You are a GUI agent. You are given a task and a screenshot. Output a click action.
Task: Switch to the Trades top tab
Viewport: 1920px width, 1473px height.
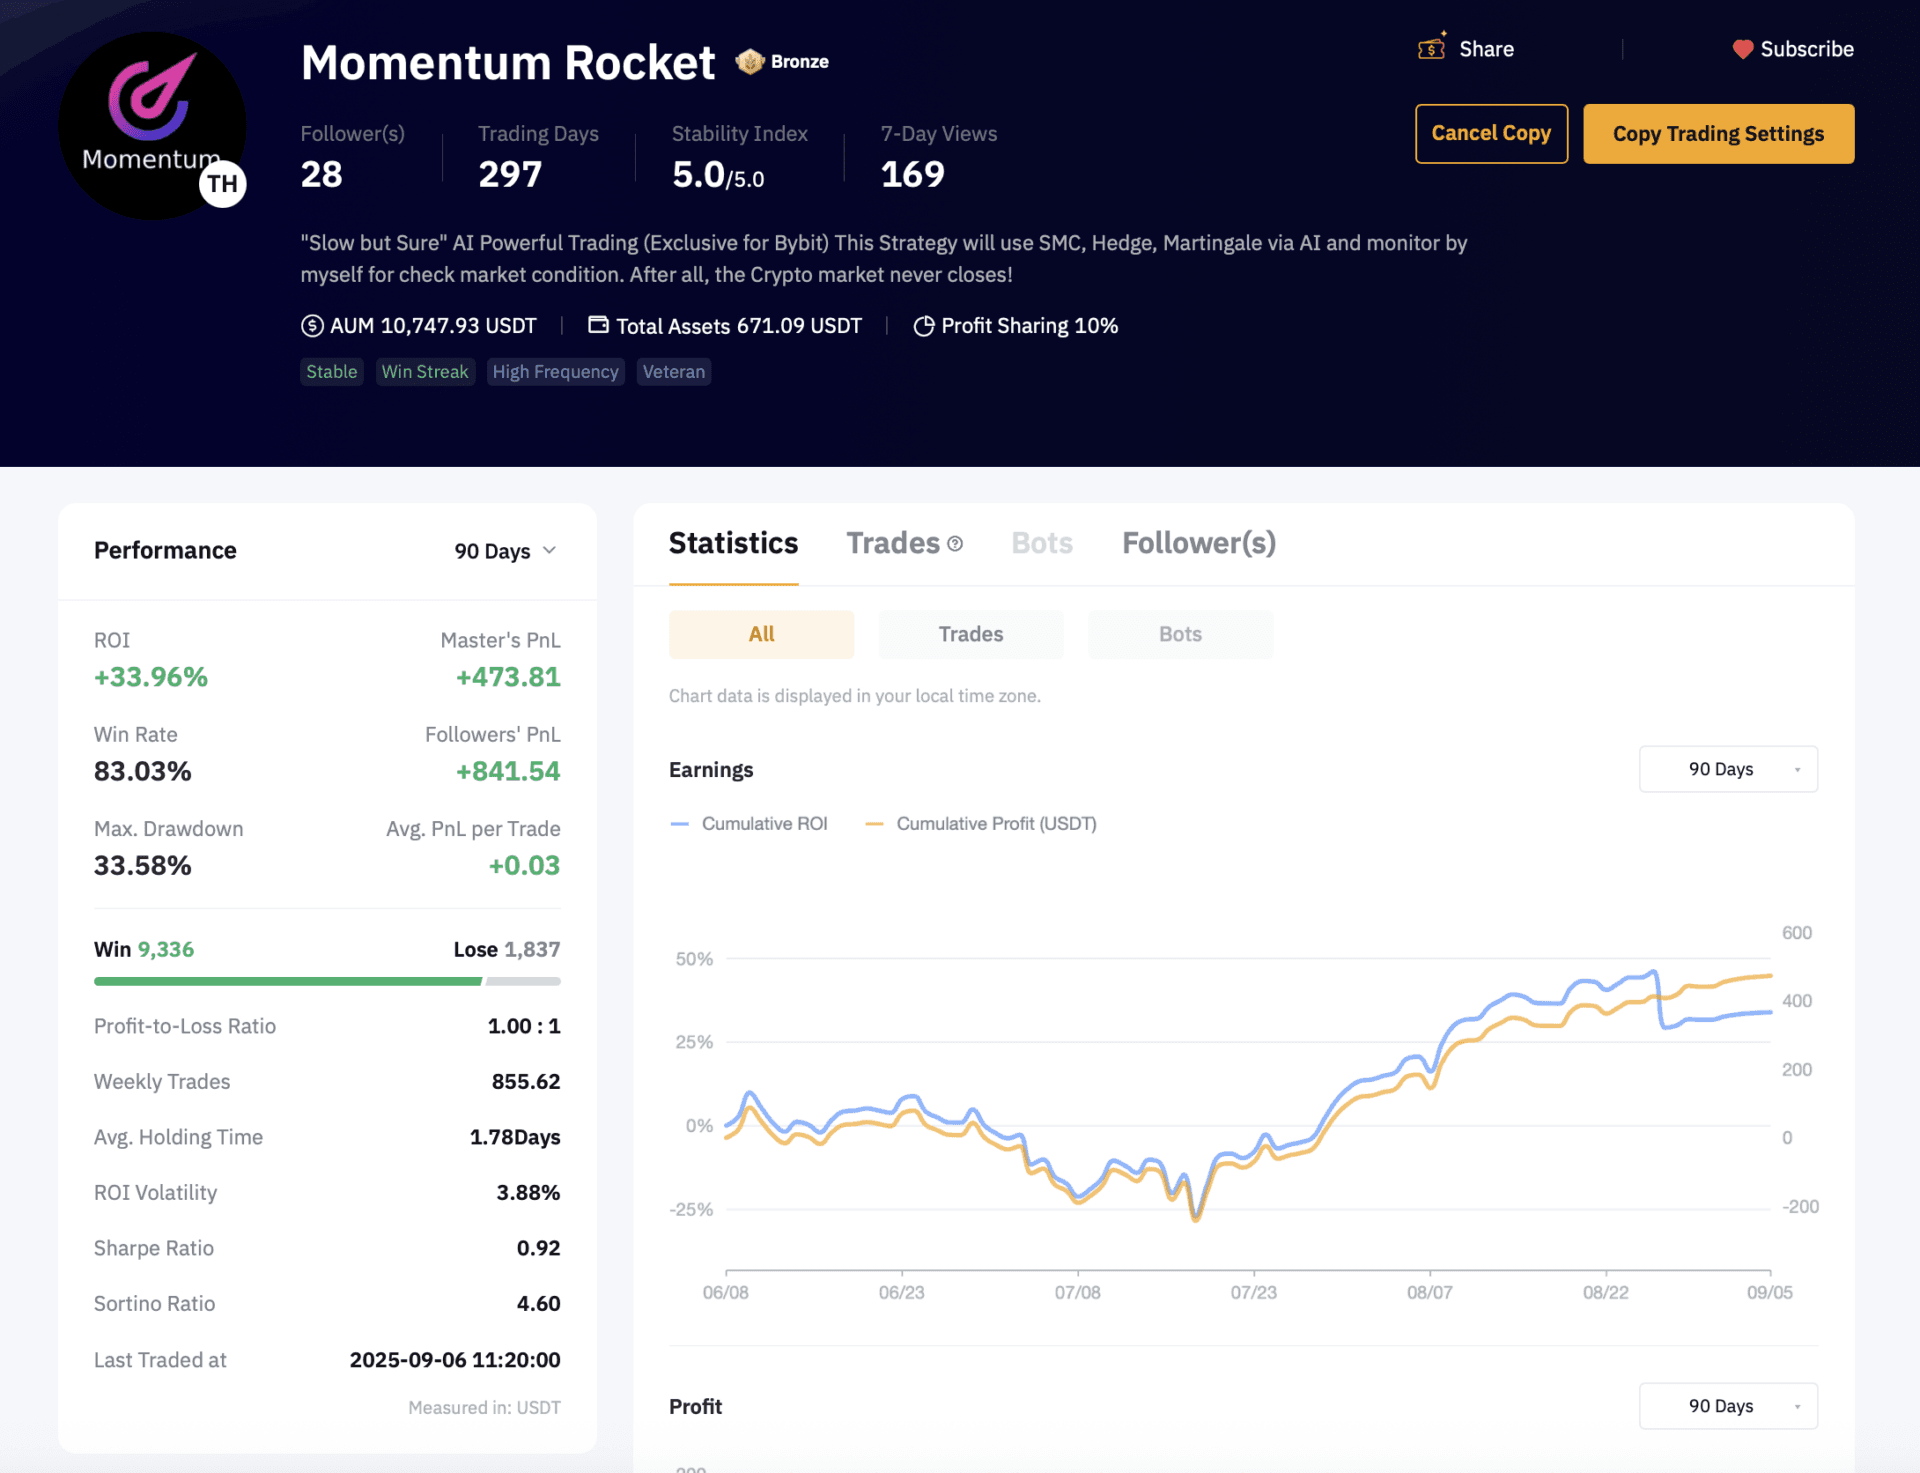click(x=892, y=543)
